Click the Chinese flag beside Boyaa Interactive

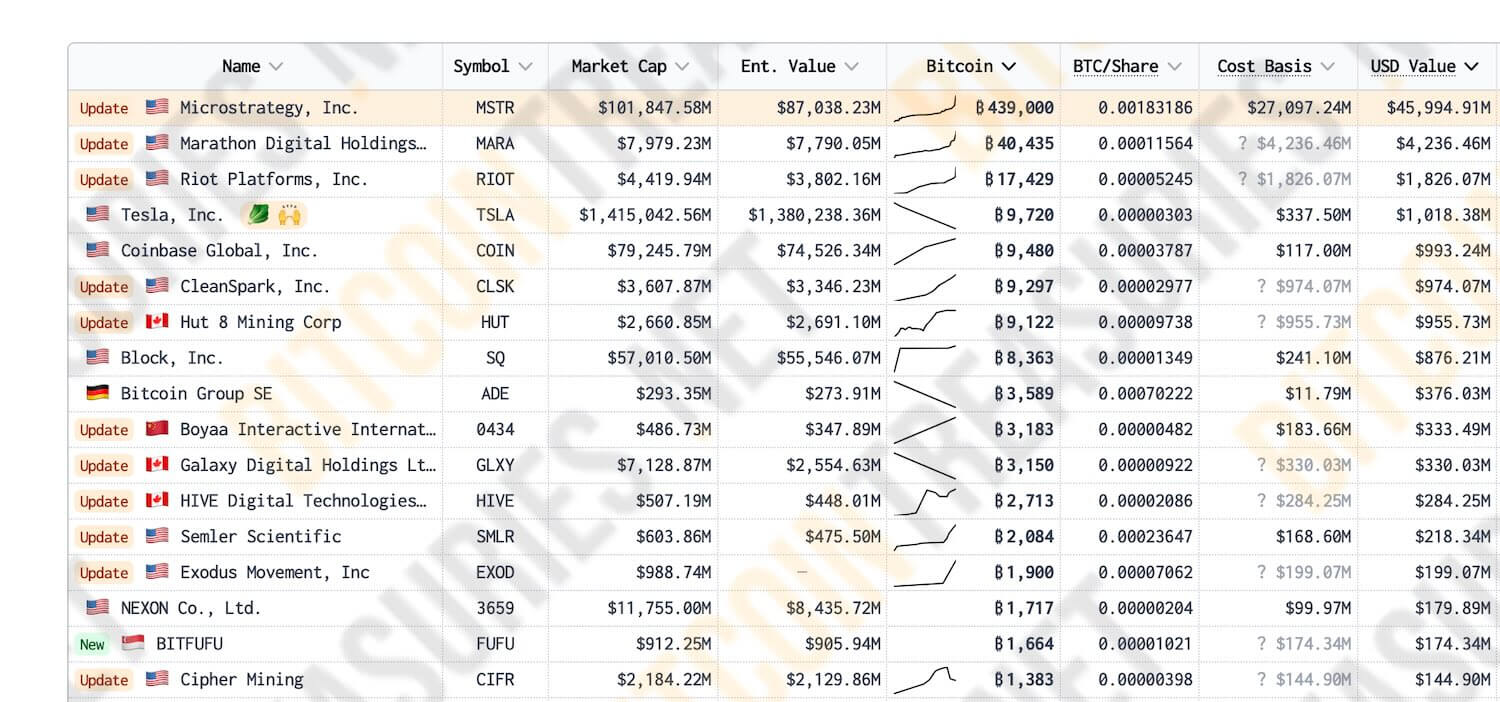pos(157,429)
